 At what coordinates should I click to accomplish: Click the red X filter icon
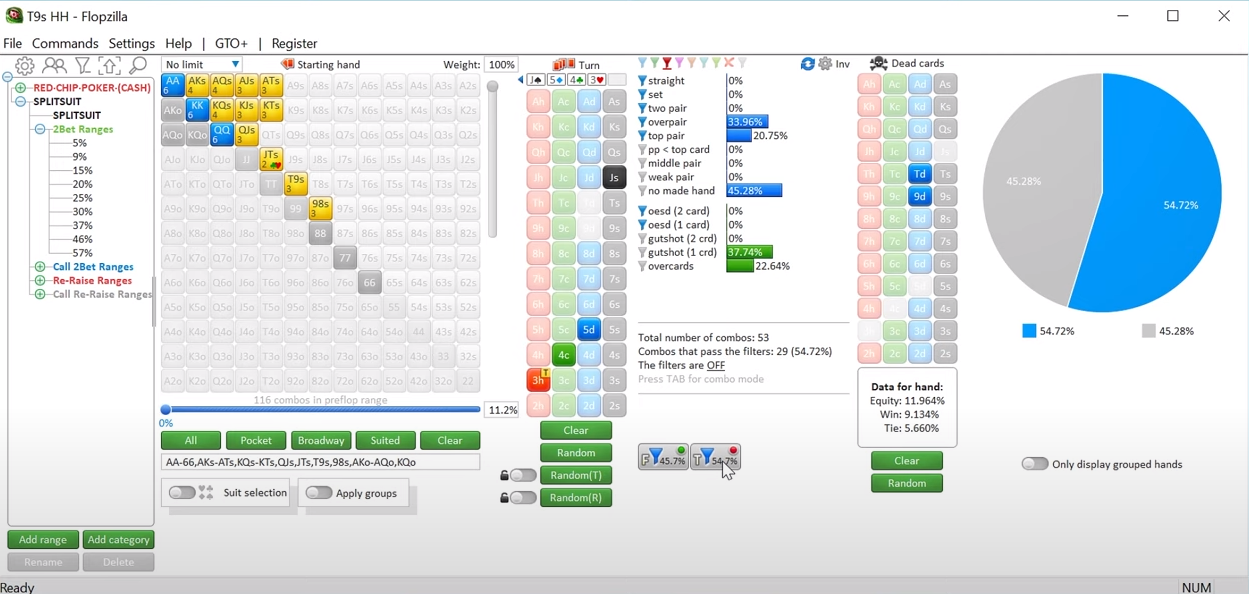click(x=729, y=63)
